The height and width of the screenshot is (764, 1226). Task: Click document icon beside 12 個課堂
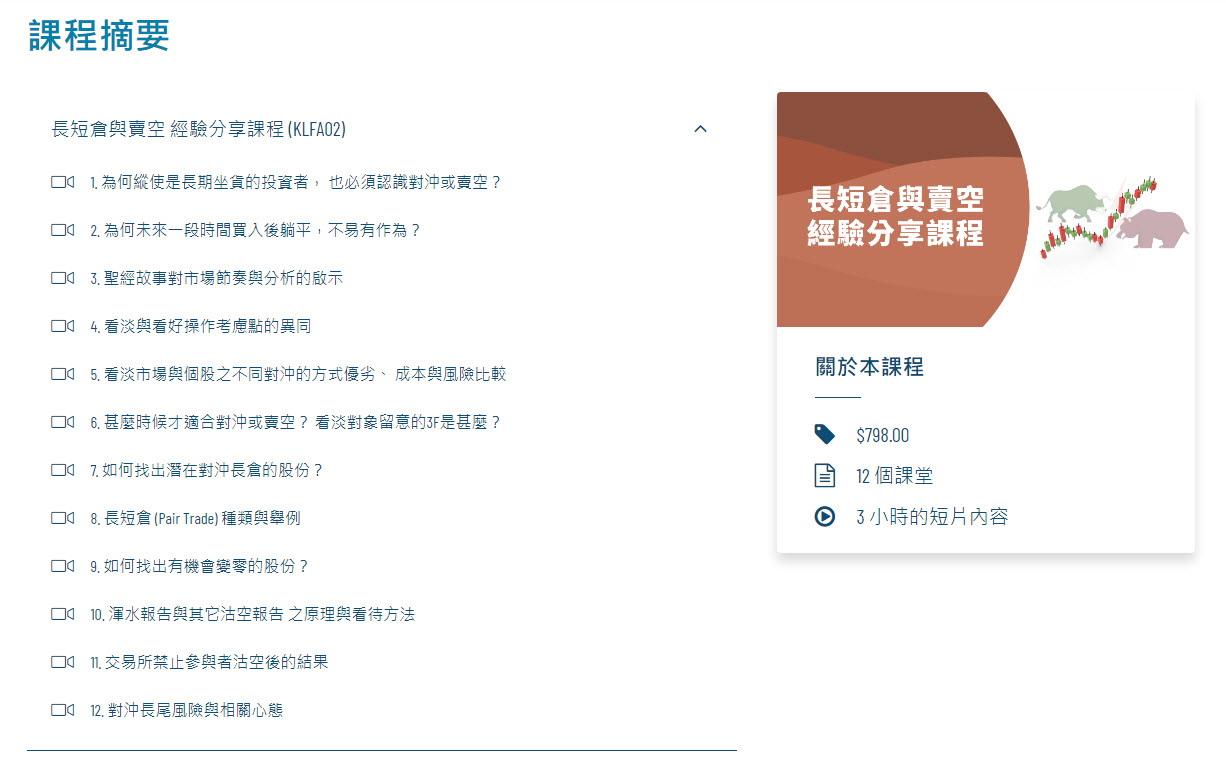coord(824,476)
